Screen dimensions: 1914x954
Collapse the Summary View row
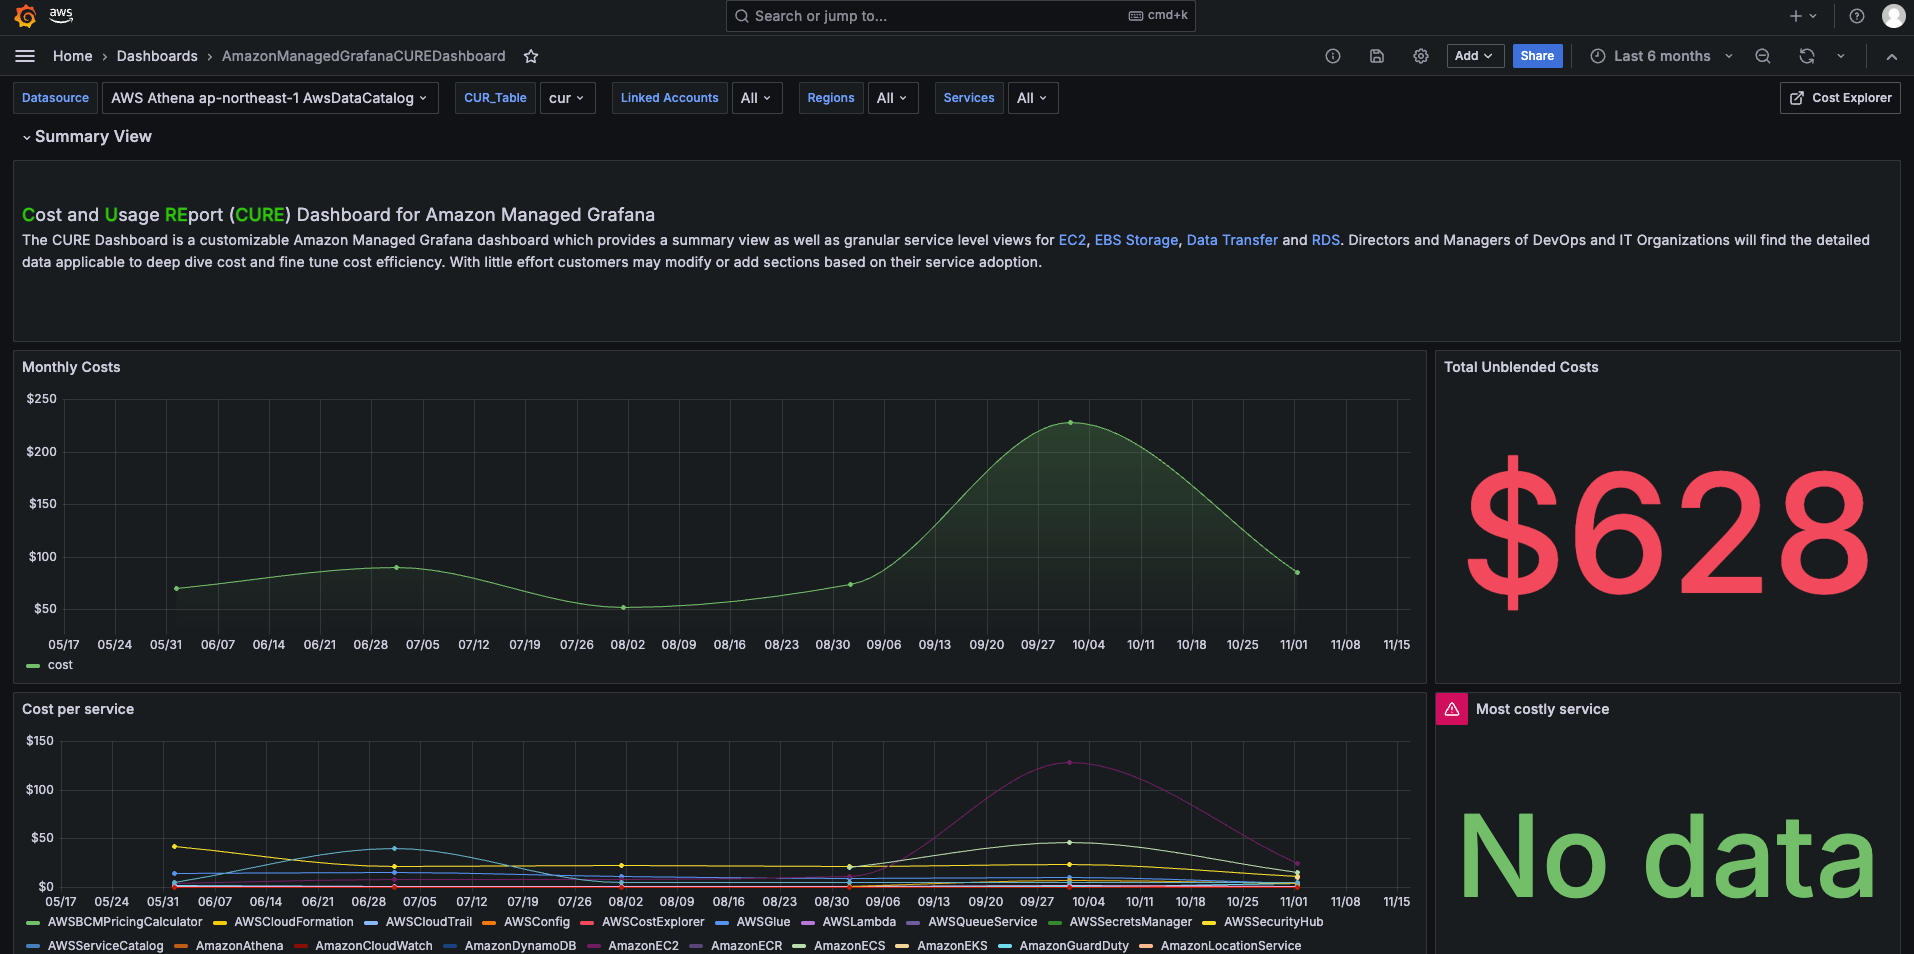[x=92, y=137]
